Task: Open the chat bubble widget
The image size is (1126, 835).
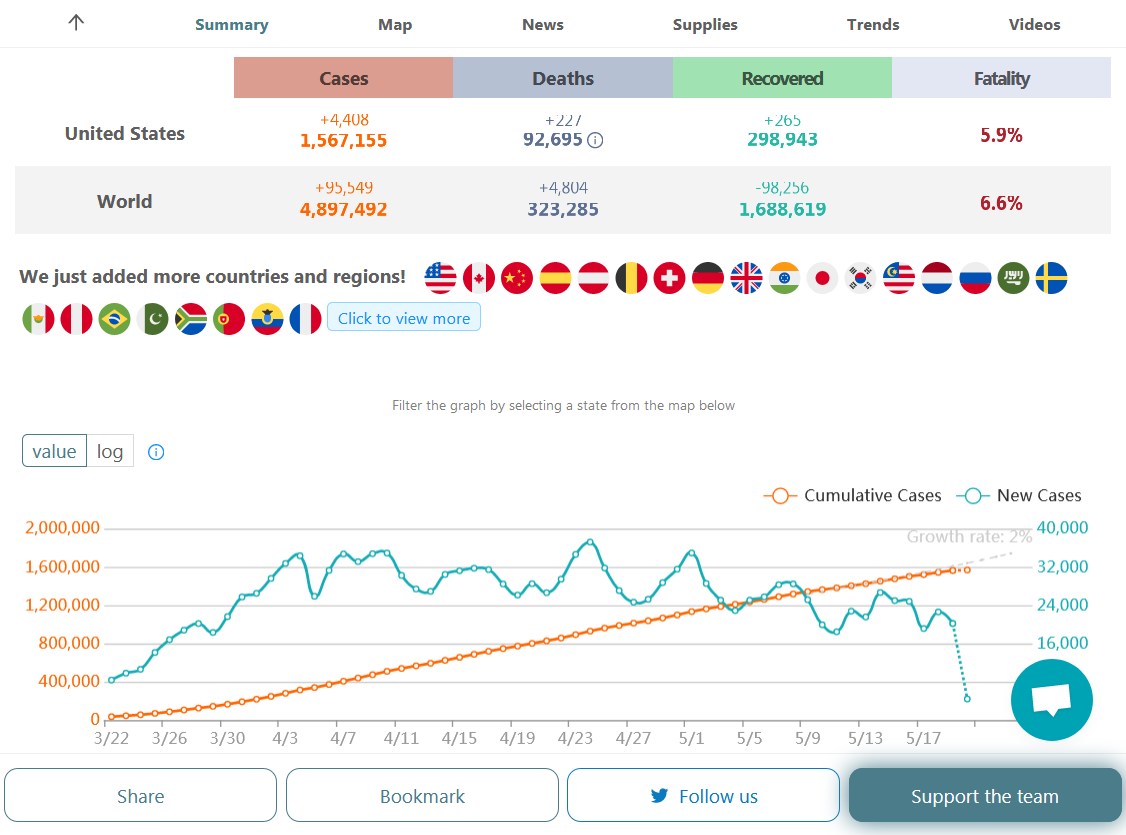Action: pyautogui.click(x=1051, y=700)
